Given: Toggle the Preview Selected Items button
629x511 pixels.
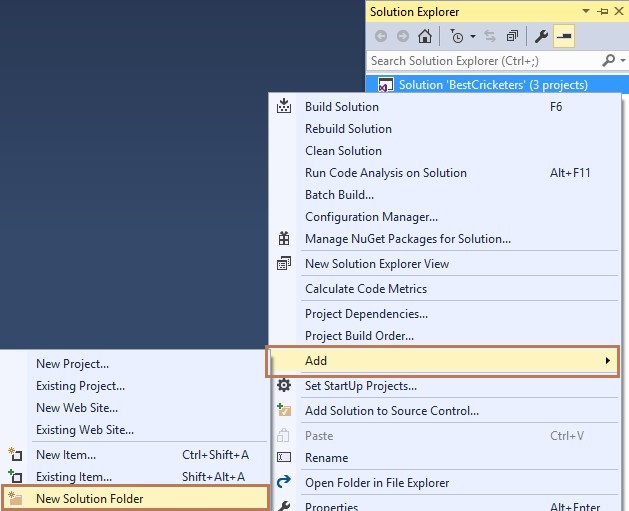Looking at the screenshot, I should click(564, 36).
